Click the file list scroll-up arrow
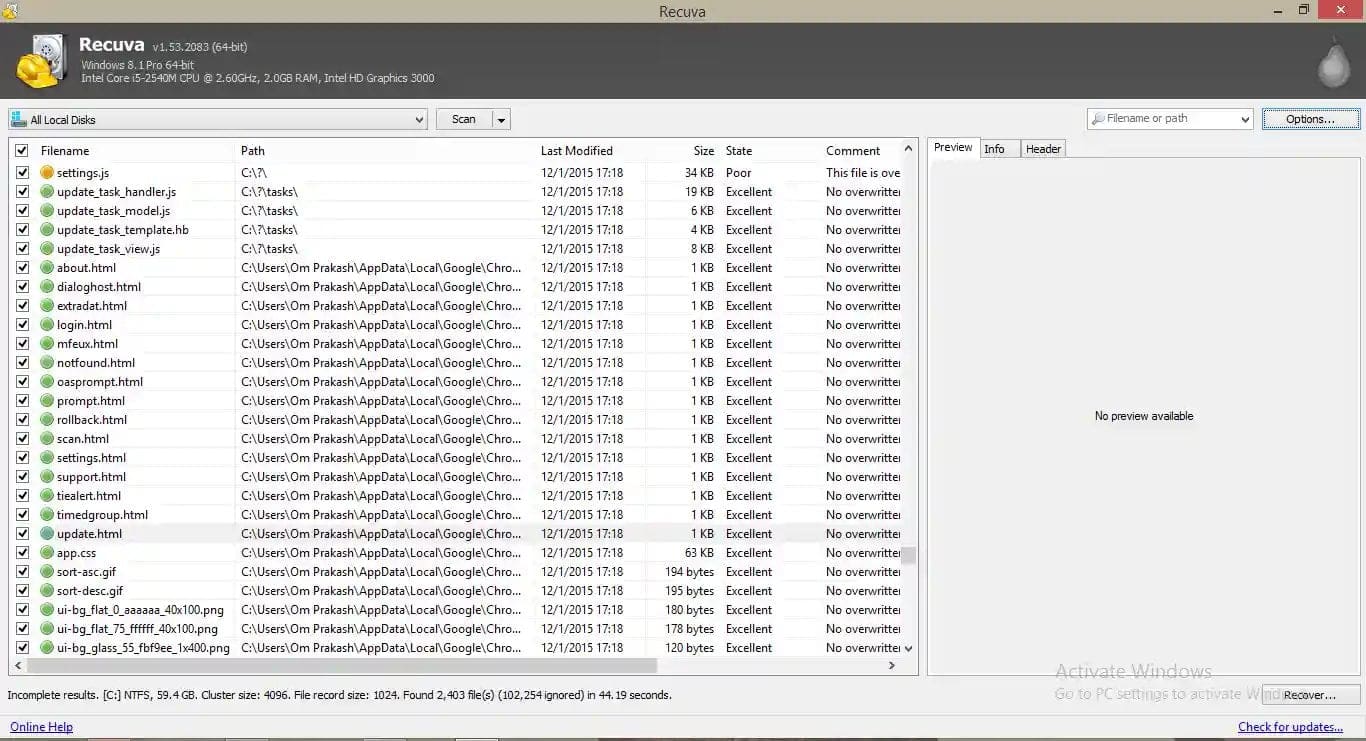This screenshot has width=1366, height=741. (x=909, y=149)
